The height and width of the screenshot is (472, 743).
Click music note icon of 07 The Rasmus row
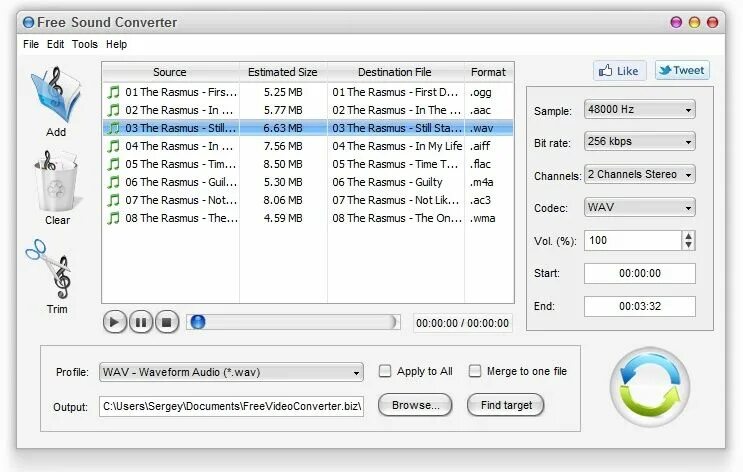[x=113, y=200]
